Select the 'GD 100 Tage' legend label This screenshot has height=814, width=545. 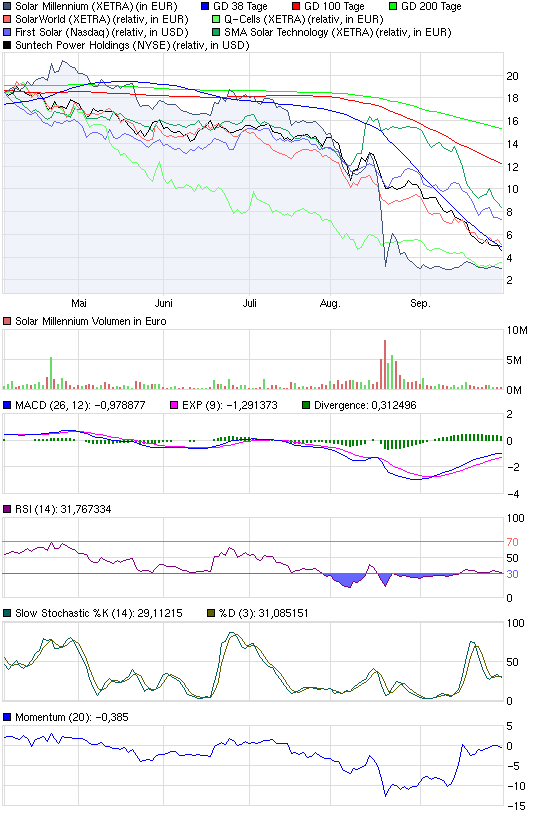coord(334,7)
